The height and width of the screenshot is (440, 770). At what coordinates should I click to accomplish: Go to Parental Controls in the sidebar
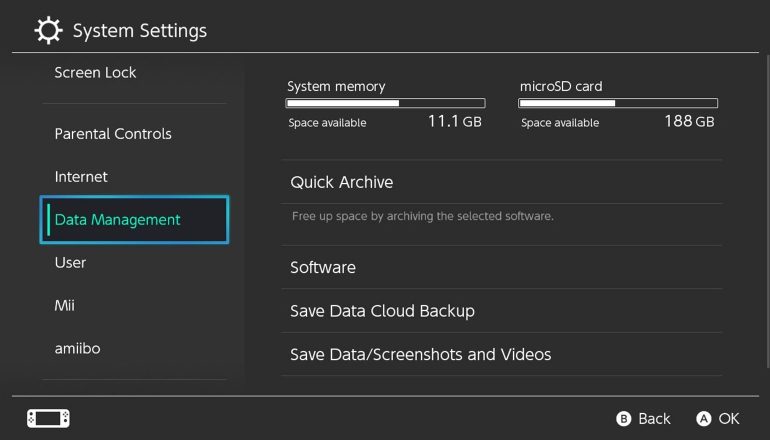tap(113, 134)
